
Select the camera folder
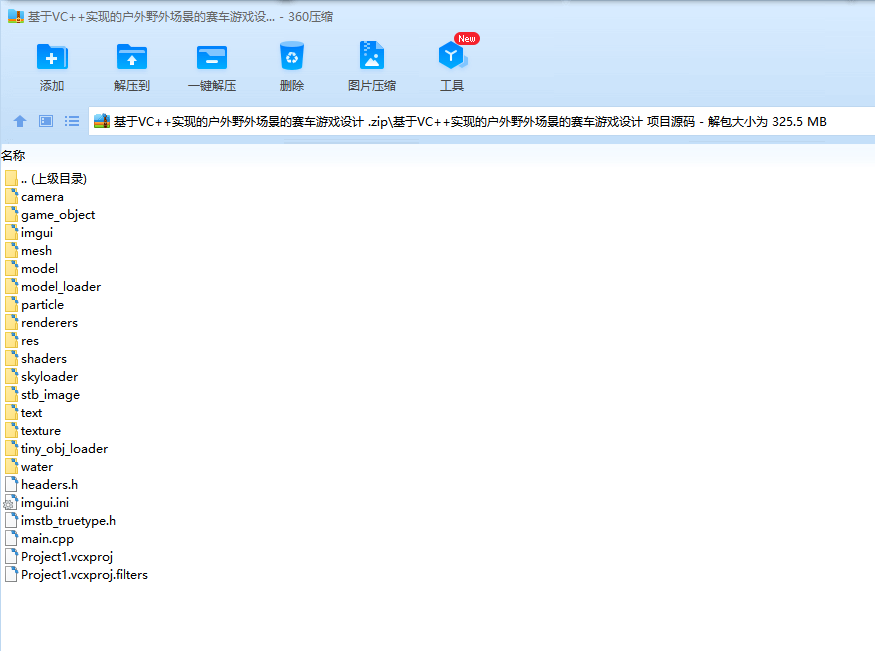pos(35,197)
